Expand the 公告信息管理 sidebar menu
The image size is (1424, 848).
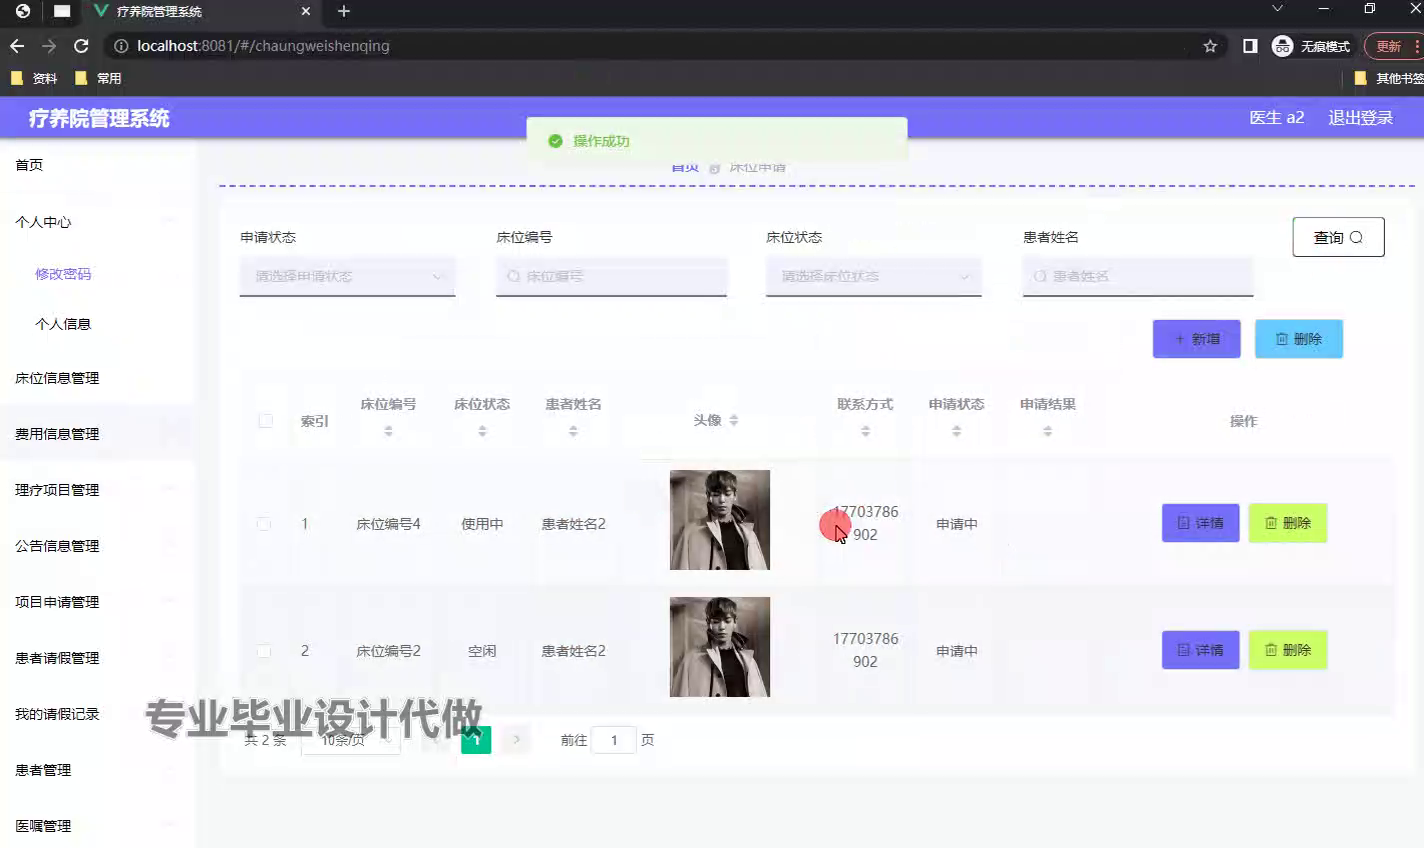pyautogui.click(x=97, y=546)
